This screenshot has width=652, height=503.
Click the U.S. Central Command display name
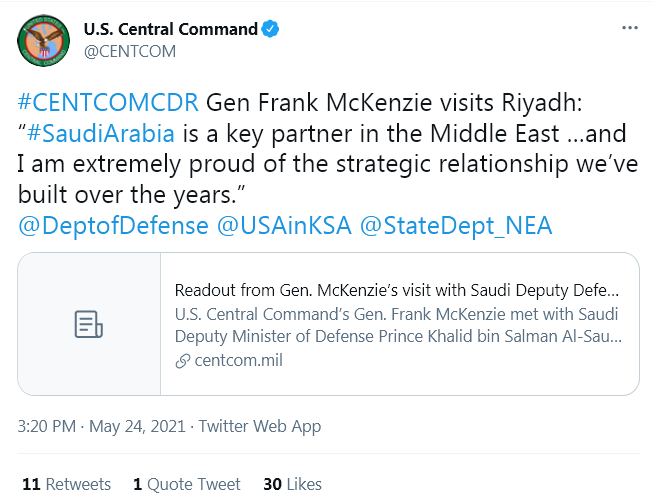click(x=171, y=29)
